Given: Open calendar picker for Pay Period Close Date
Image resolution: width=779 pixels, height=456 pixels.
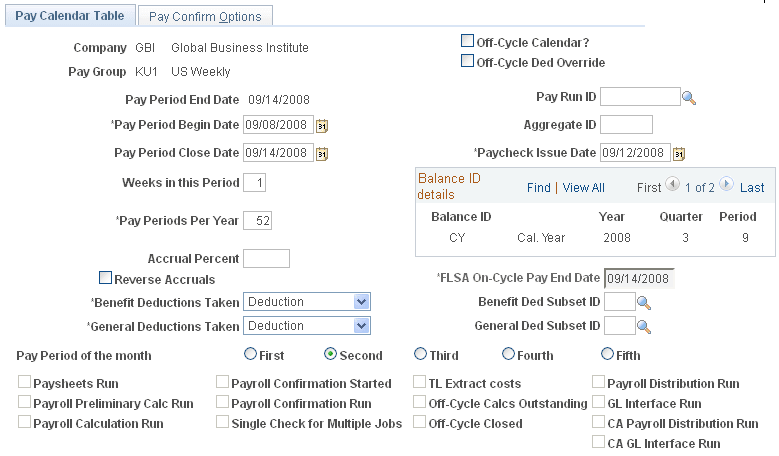Looking at the screenshot, I should pyautogui.click(x=322, y=153).
